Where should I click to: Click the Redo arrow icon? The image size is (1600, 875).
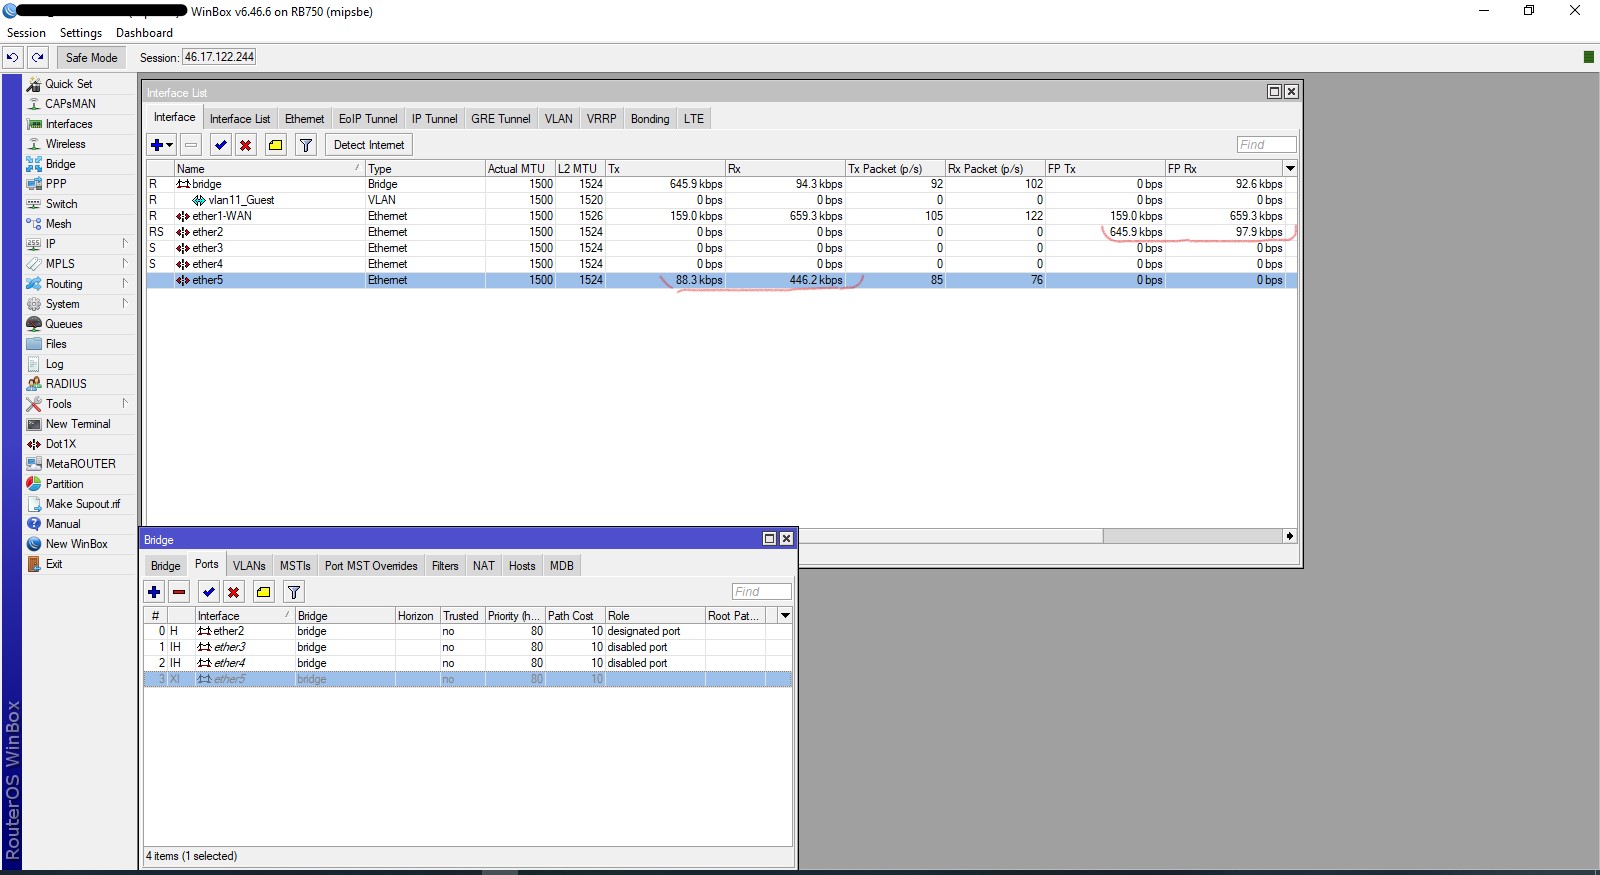coord(37,57)
